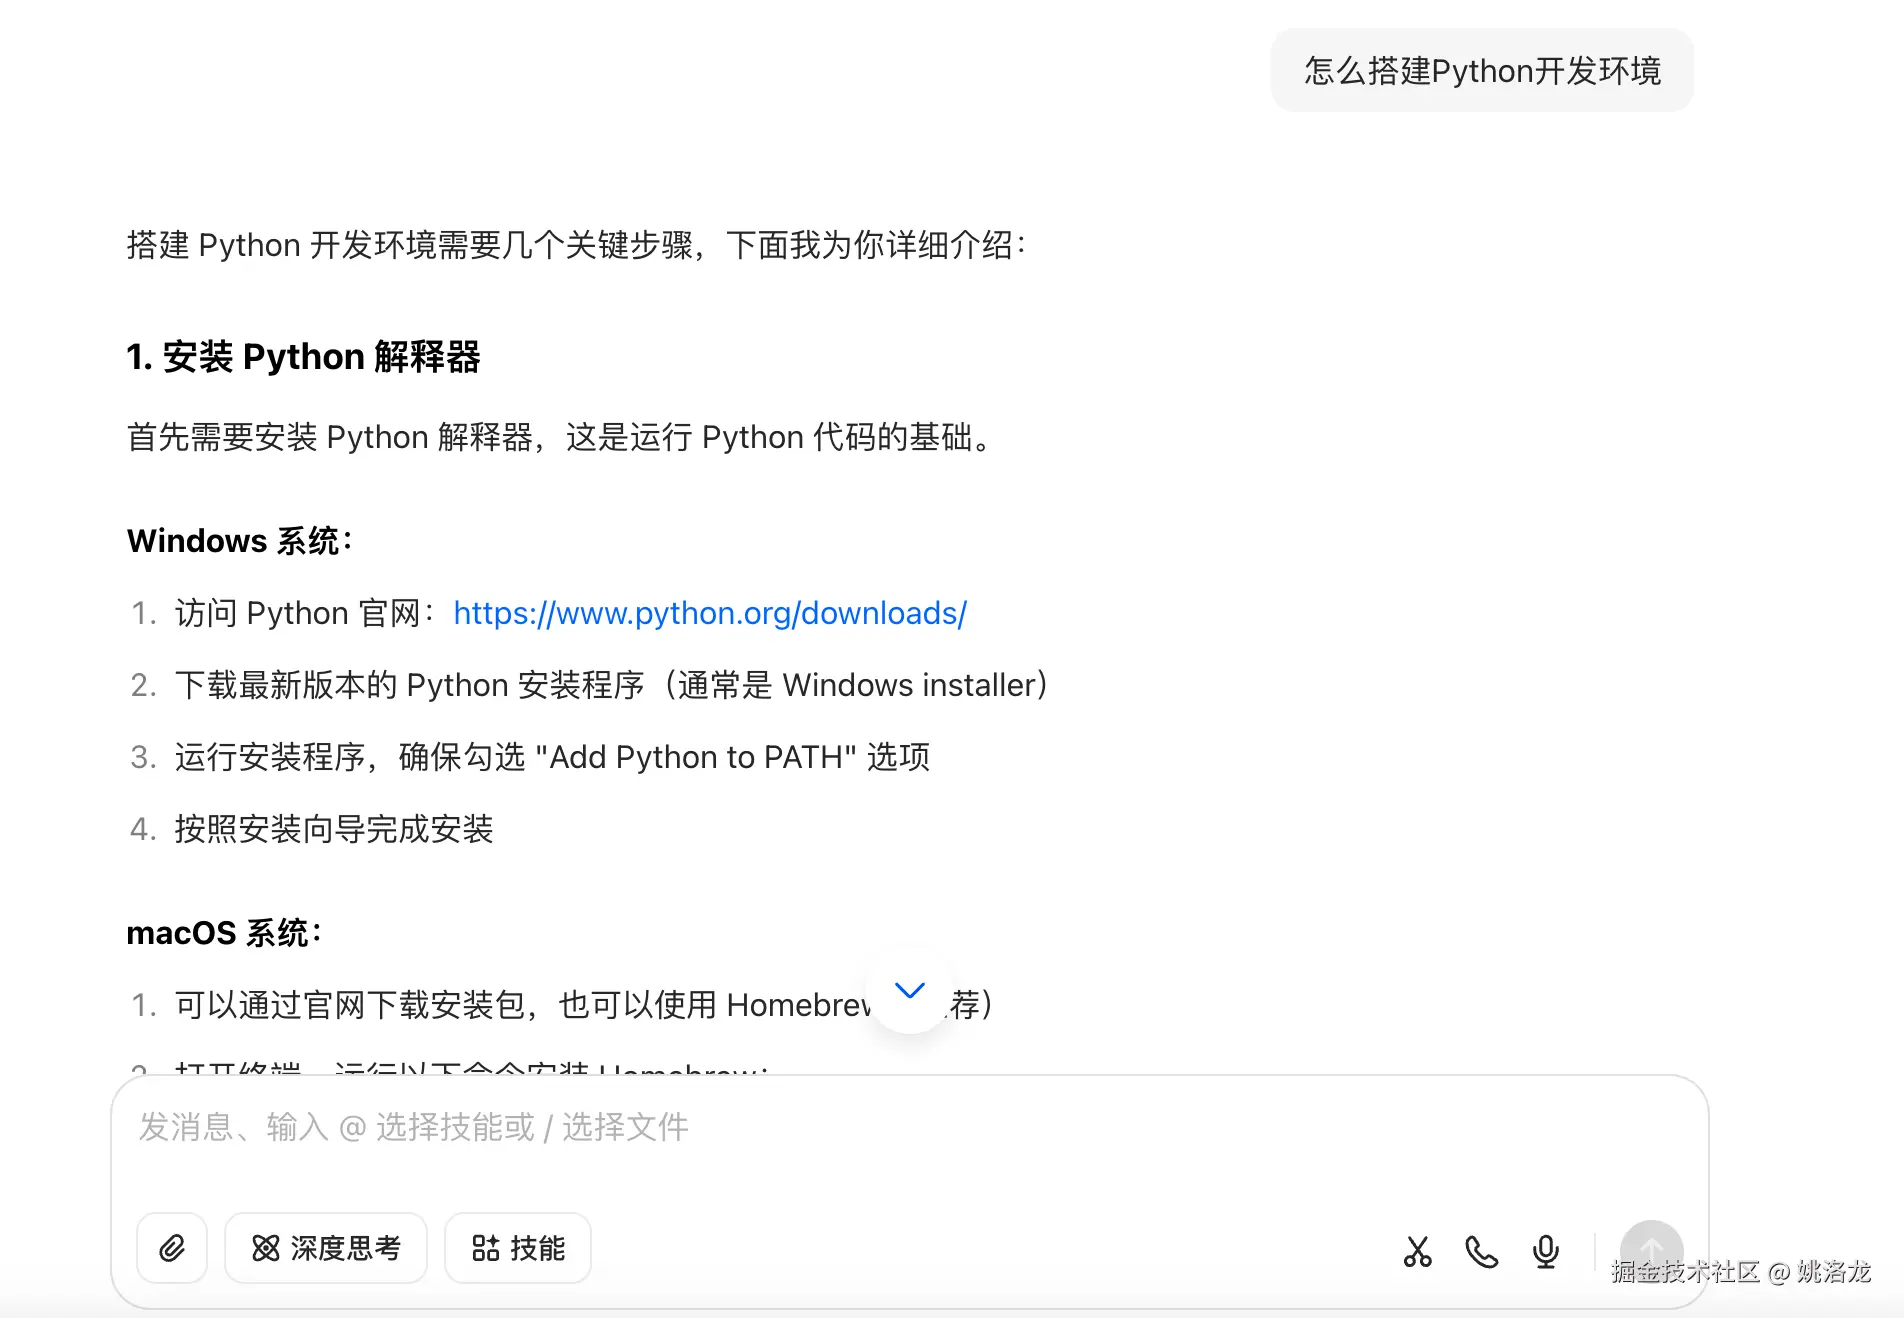Screen dimensions: 1904x1318
Task: Click the step mentioning Windows installer
Action: tap(611, 685)
